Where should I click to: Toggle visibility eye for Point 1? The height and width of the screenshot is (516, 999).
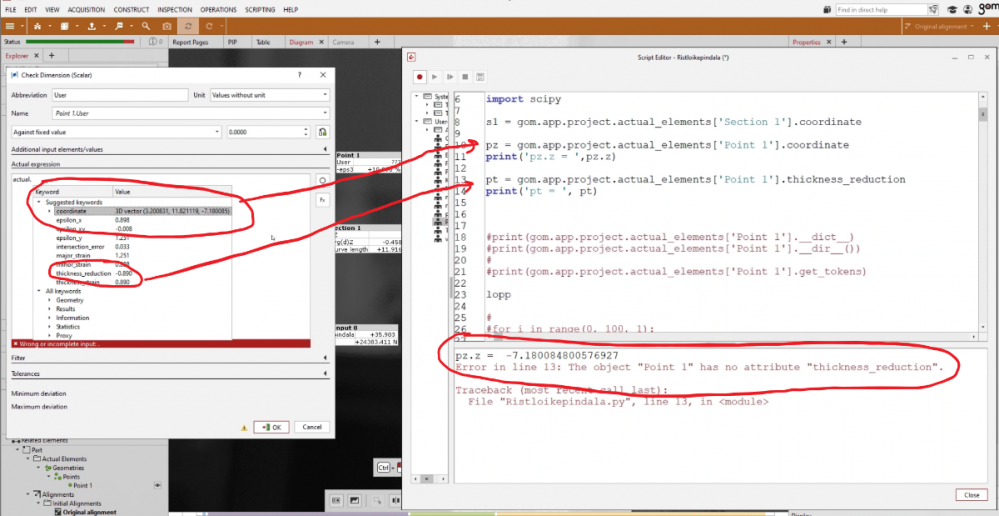click(157, 484)
